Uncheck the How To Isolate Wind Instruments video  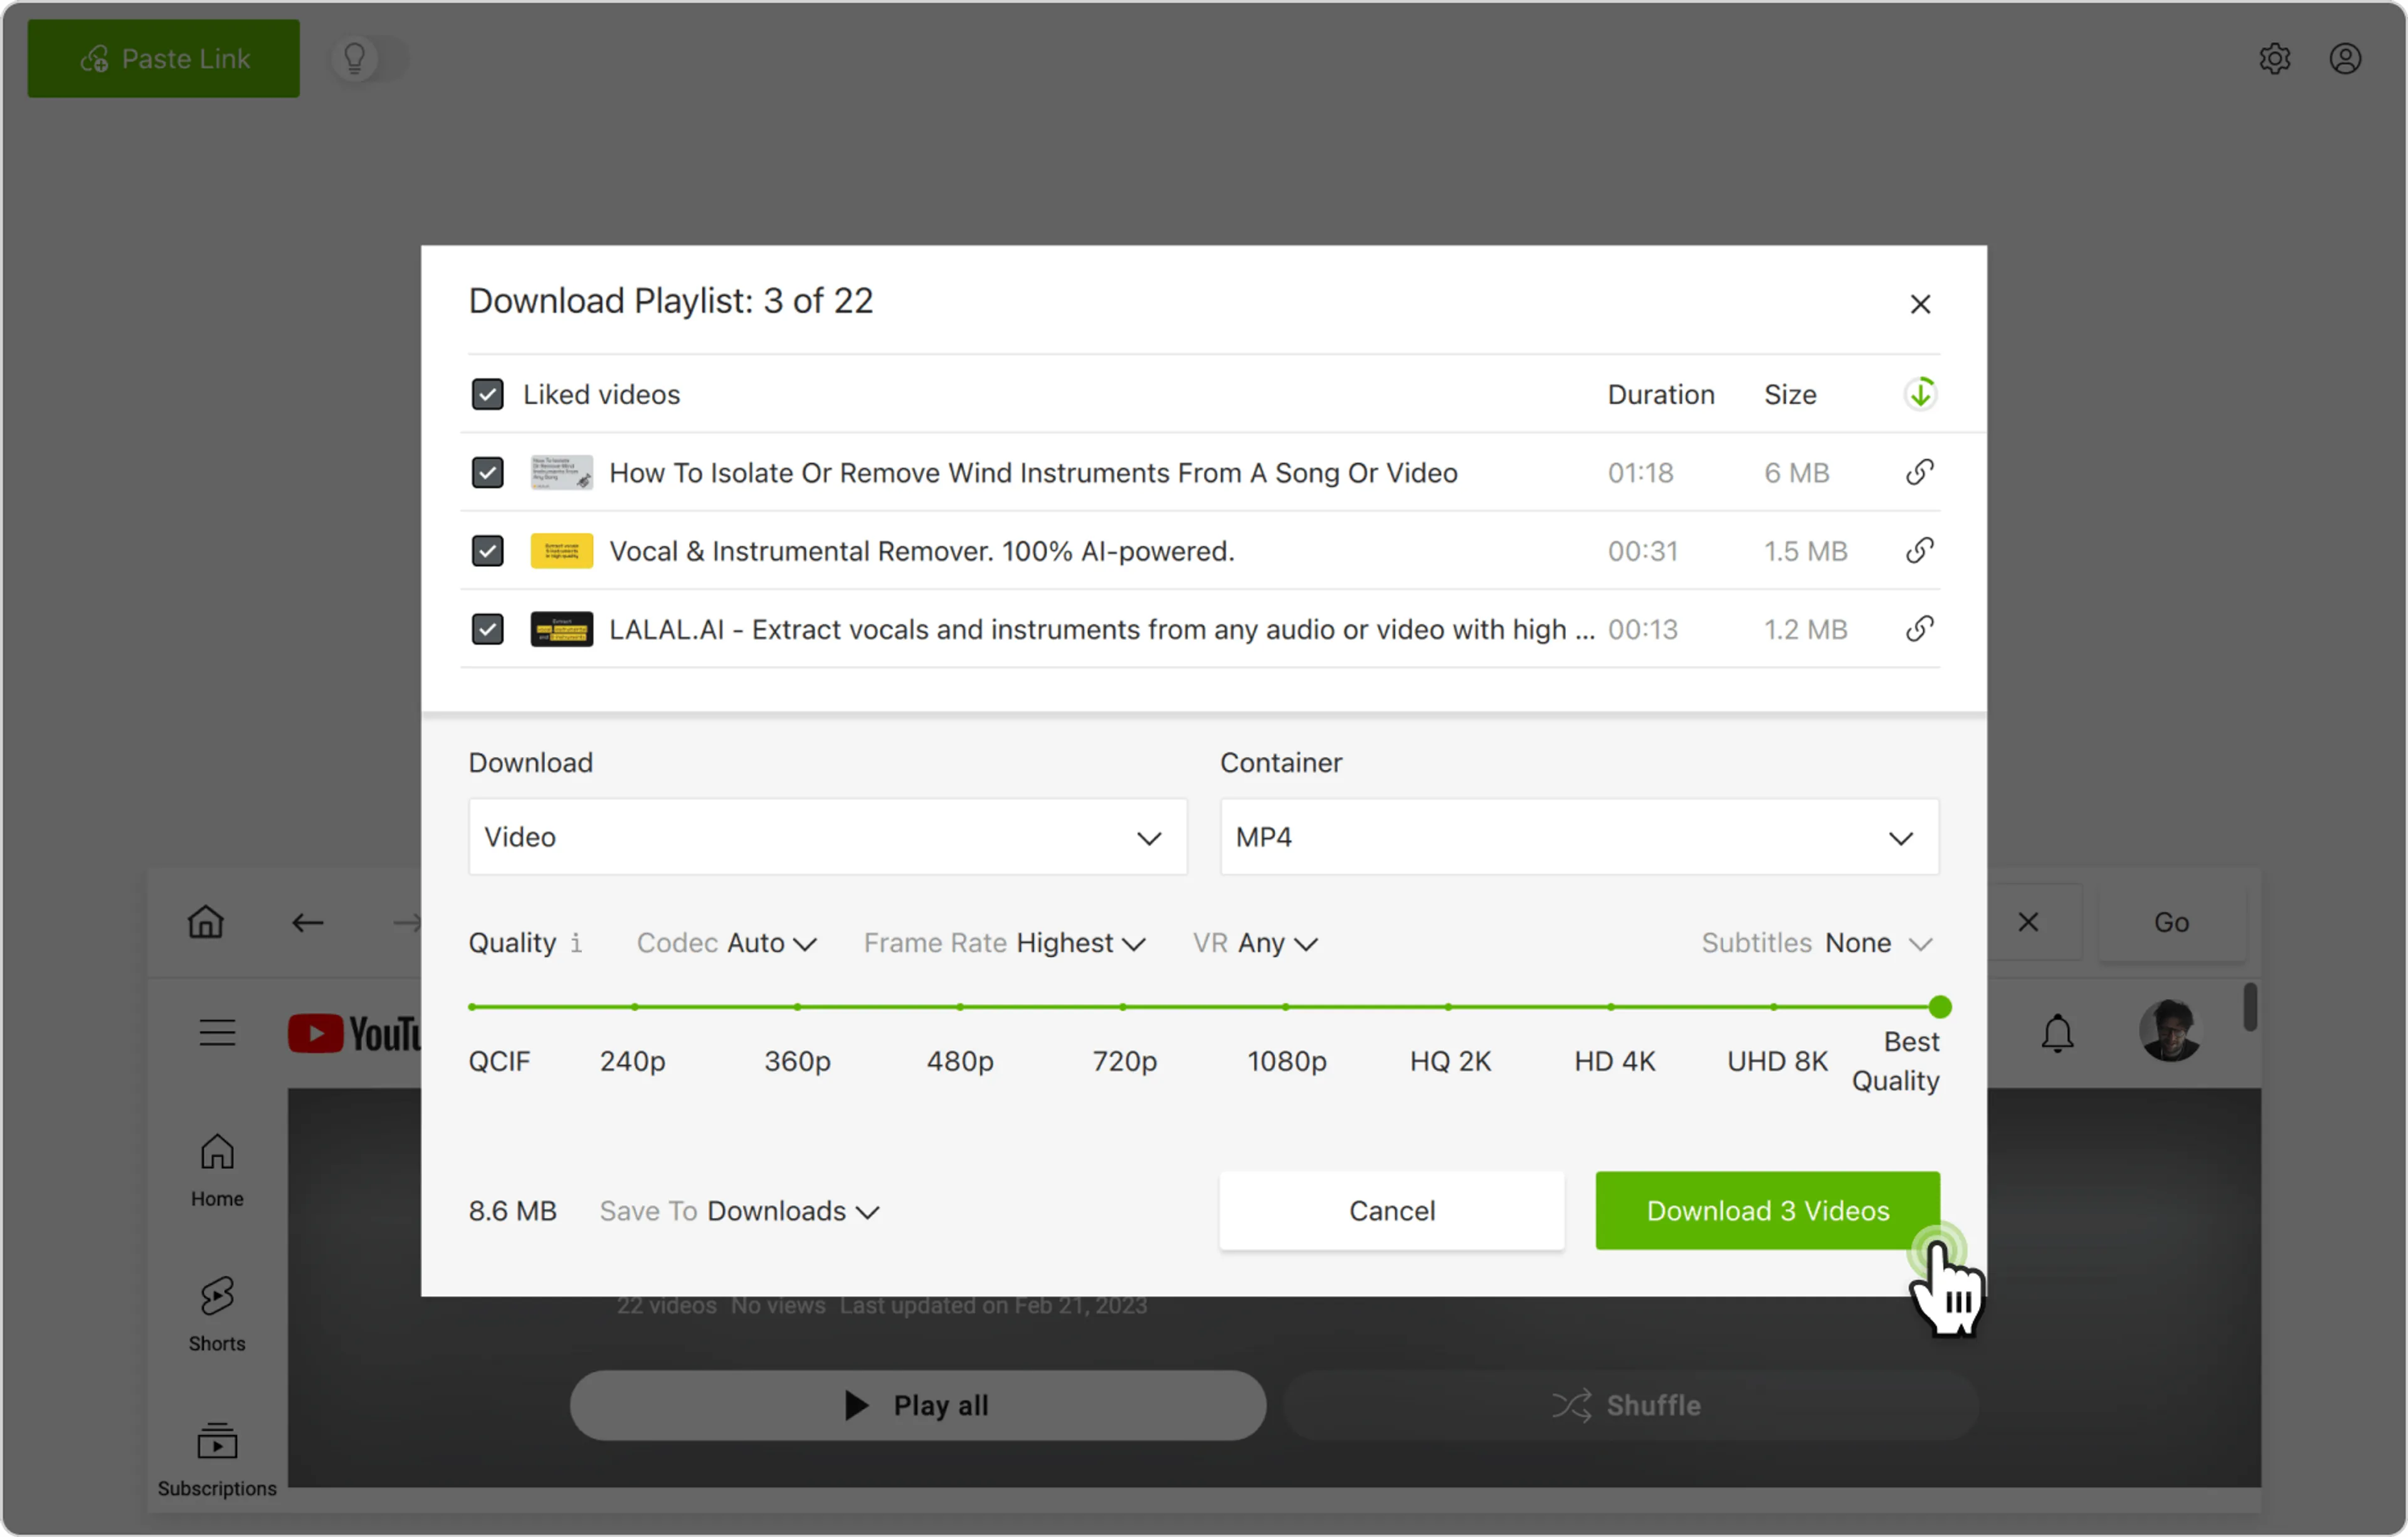pos(487,473)
